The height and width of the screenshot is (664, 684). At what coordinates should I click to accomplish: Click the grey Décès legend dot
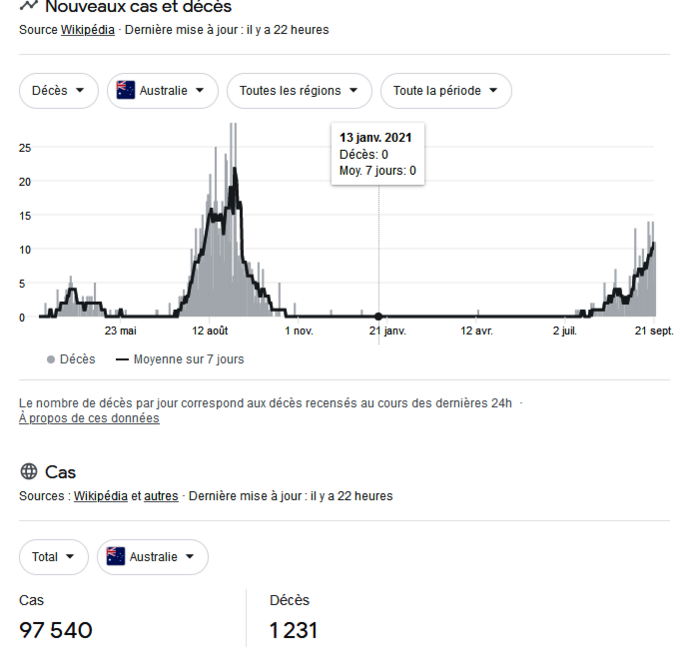pos(51,359)
